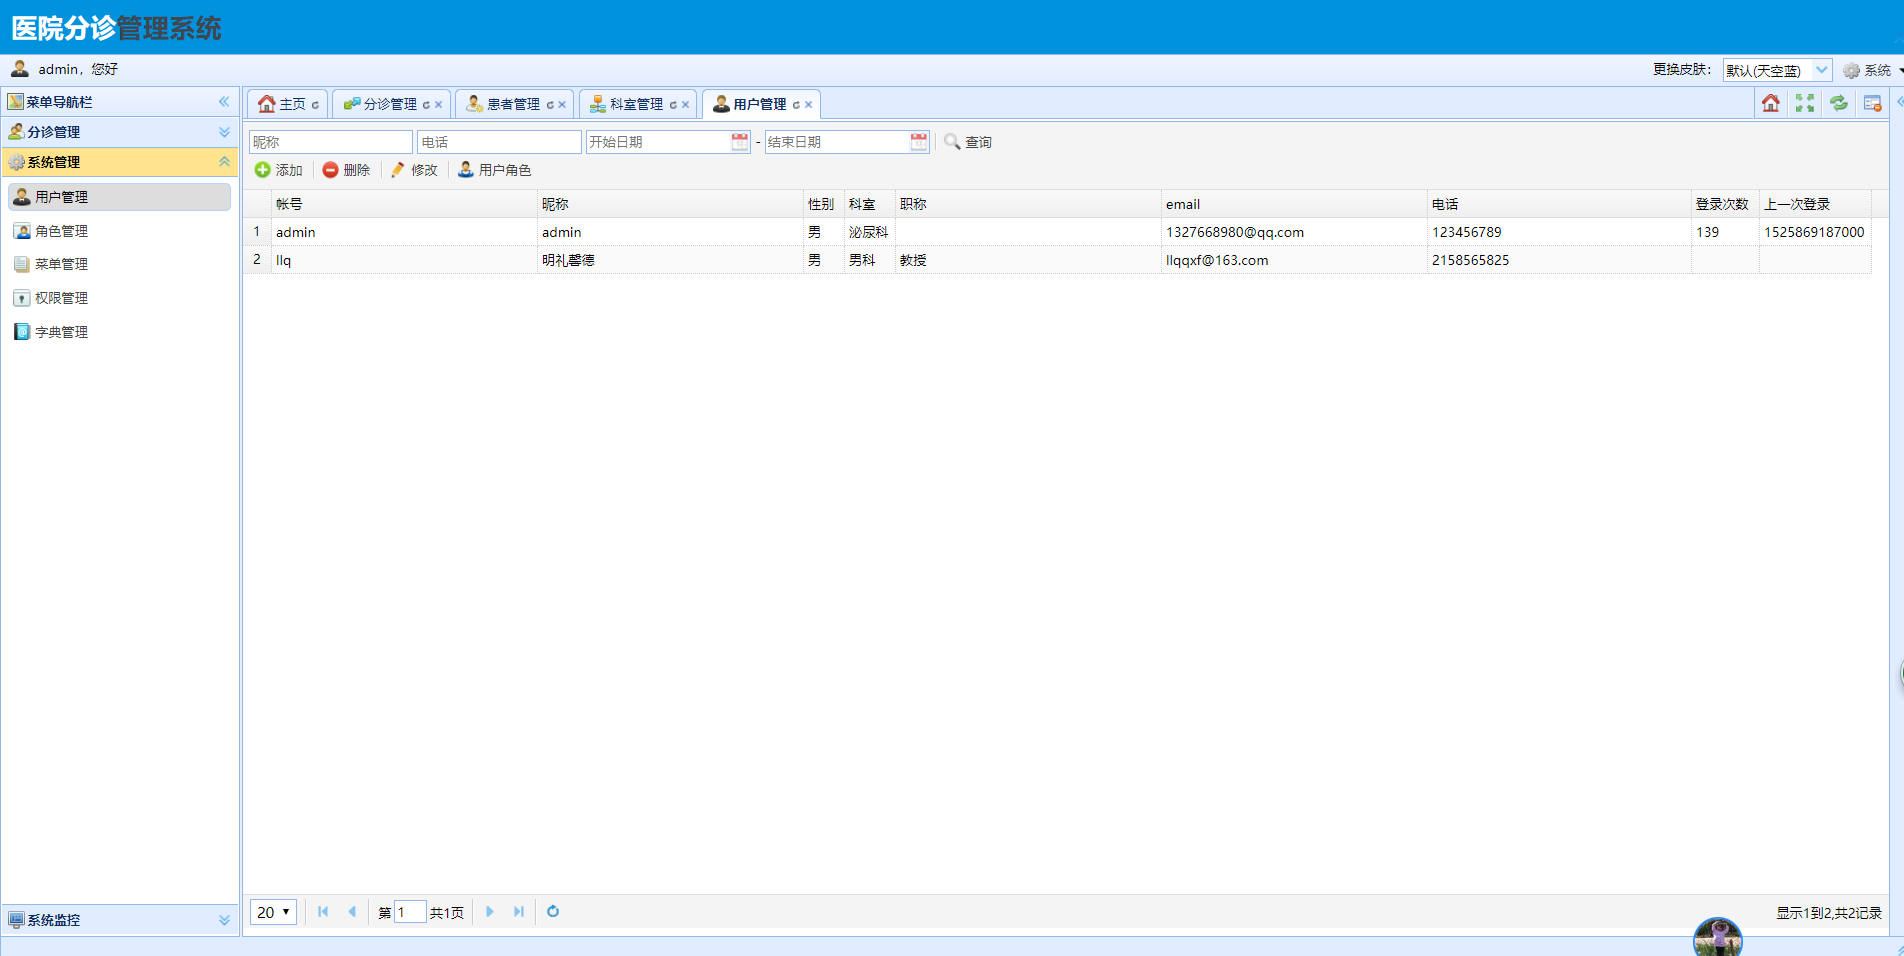1904x956 pixels.
Task: Click the admin user avatar icon at top left
Action: 20,69
